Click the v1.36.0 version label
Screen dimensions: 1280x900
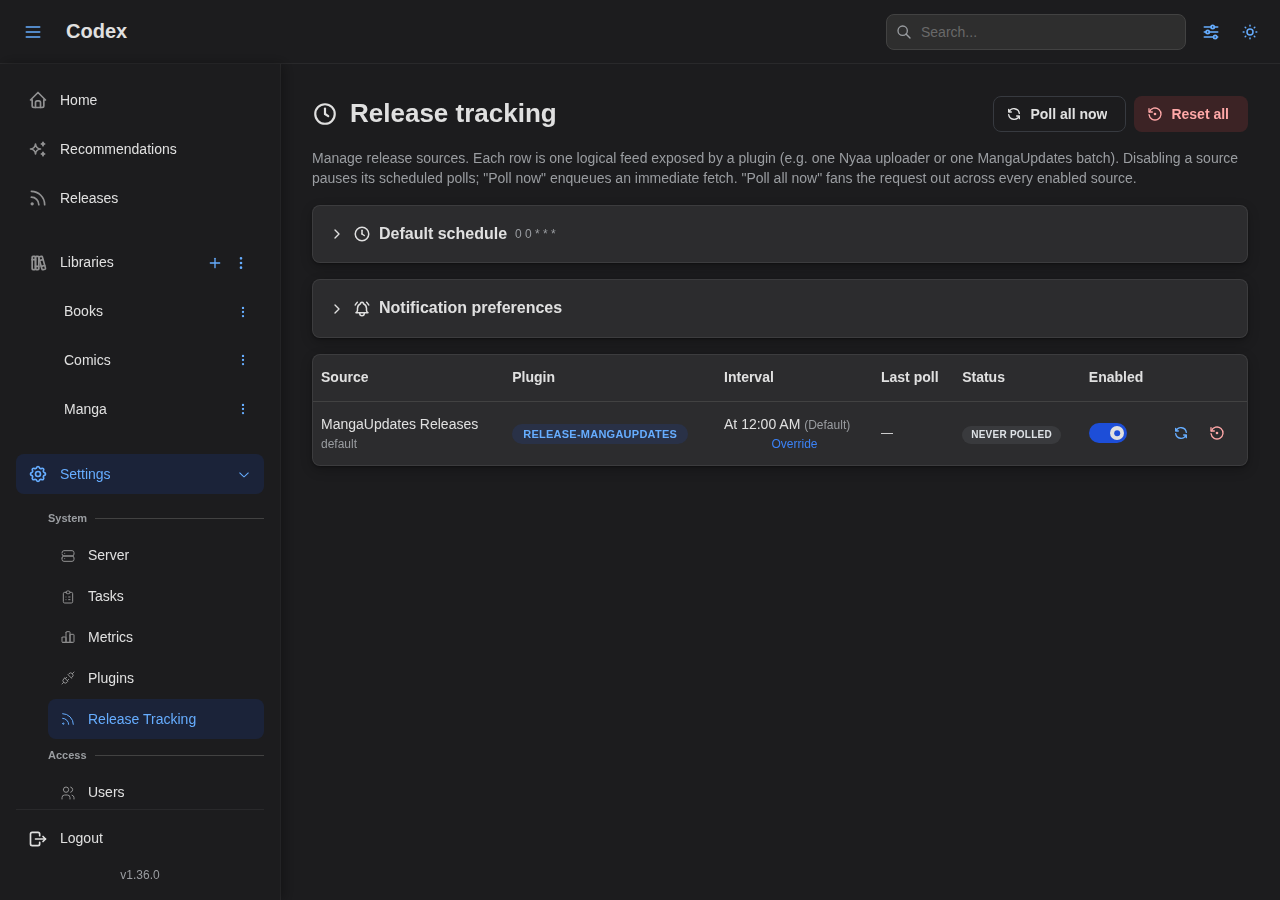coord(140,875)
